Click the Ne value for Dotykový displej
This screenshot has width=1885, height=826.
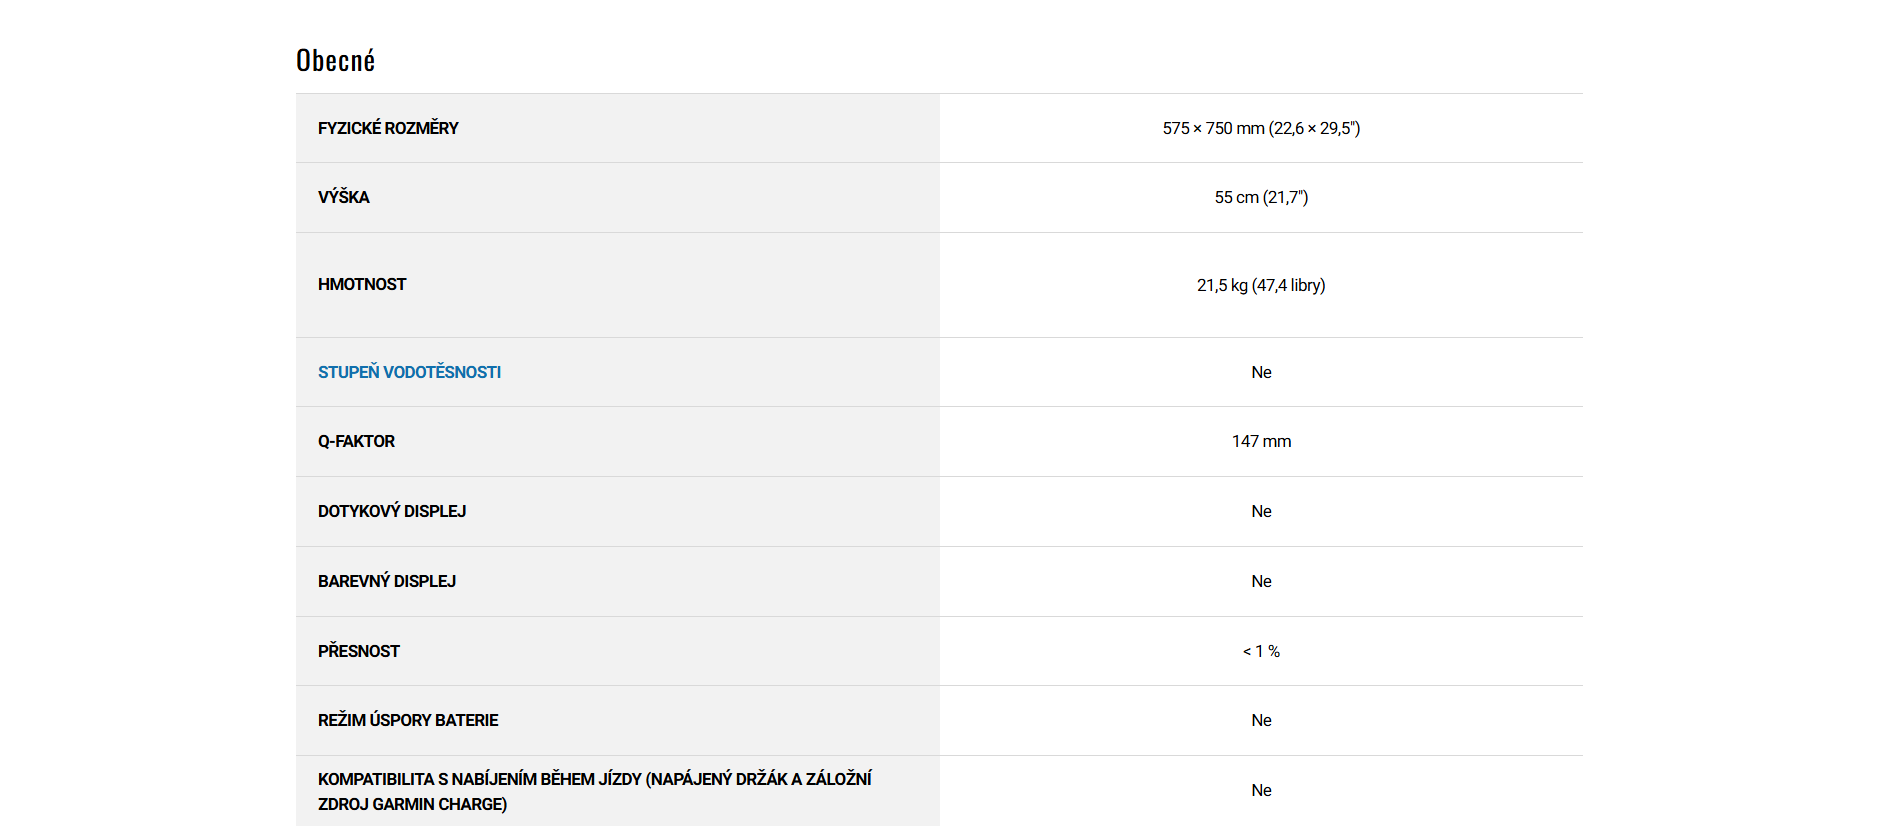(x=1261, y=511)
